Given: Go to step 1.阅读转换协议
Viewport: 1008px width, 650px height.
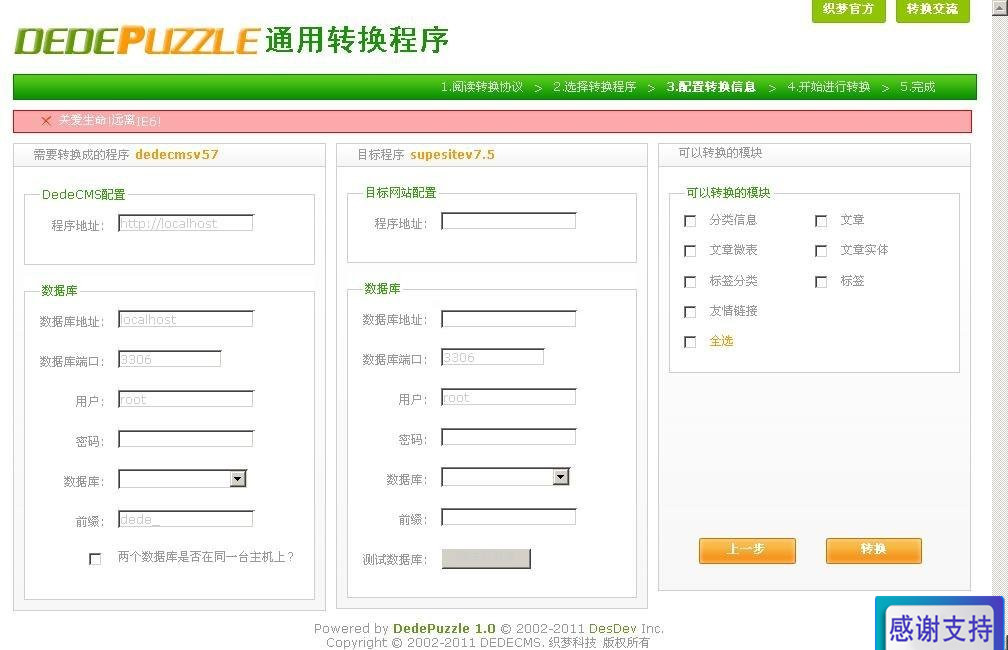Looking at the screenshot, I should tap(482, 87).
